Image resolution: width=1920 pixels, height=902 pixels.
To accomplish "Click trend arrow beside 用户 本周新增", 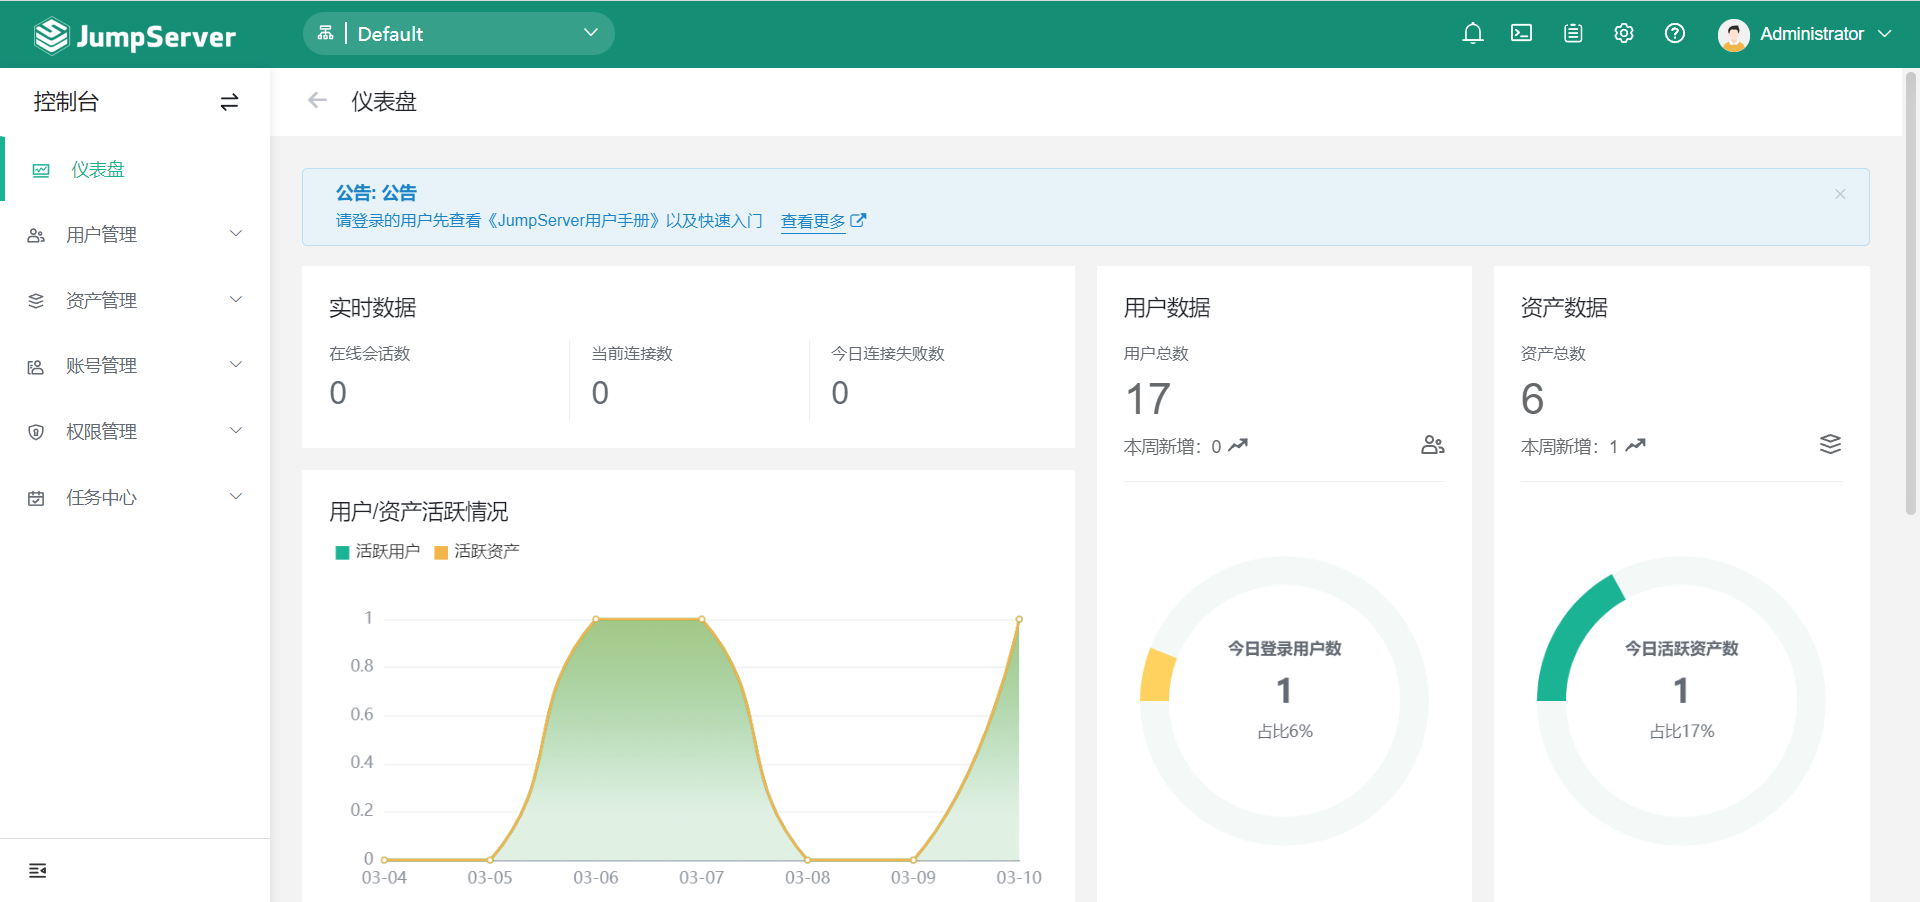I will 1238,445.
